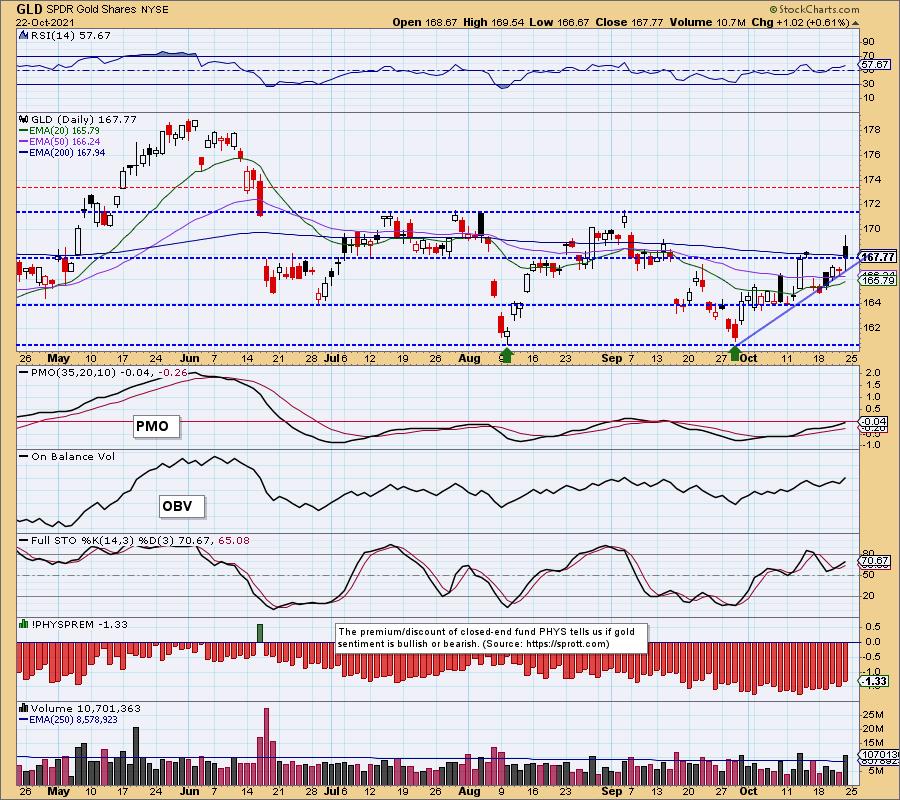Click the boxed PMO annotation label
This screenshot has height=800, width=900.
pyautogui.click(x=156, y=426)
